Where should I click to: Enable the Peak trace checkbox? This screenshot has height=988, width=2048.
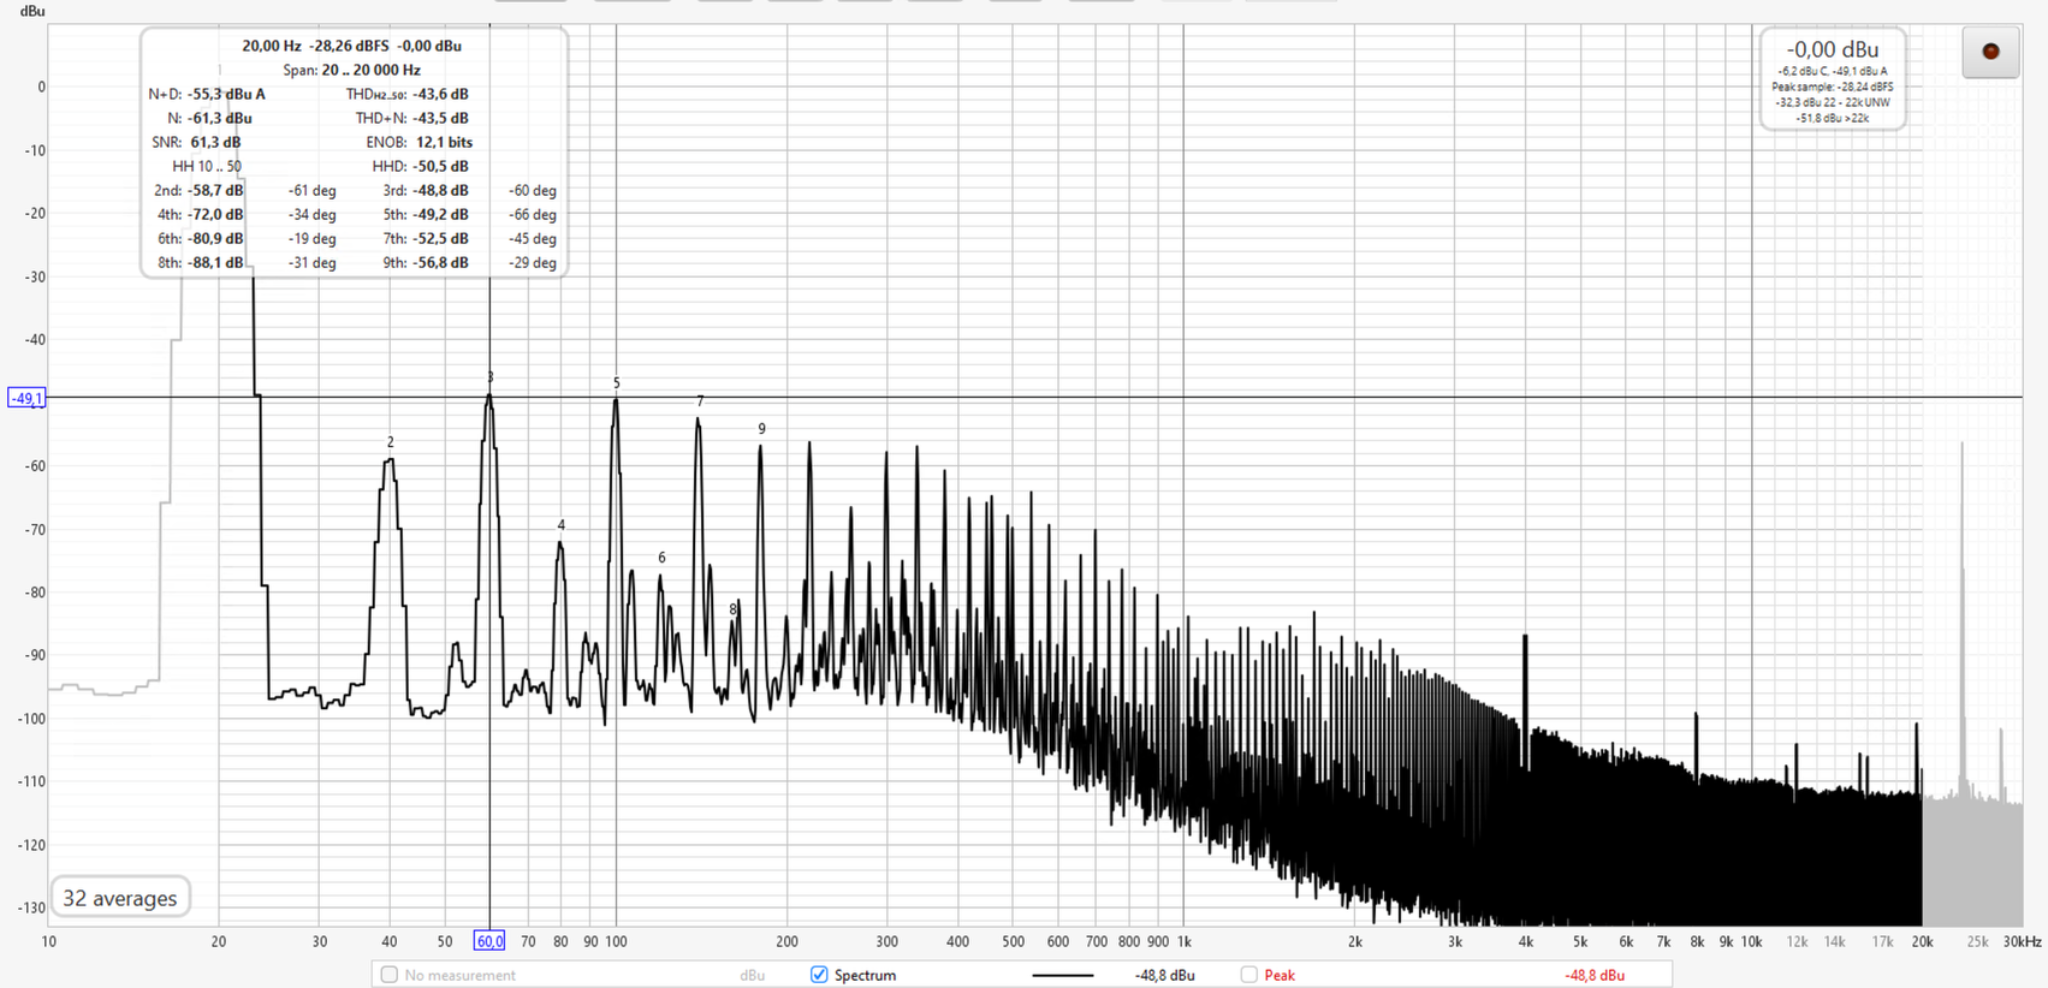tap(1249, 974)
